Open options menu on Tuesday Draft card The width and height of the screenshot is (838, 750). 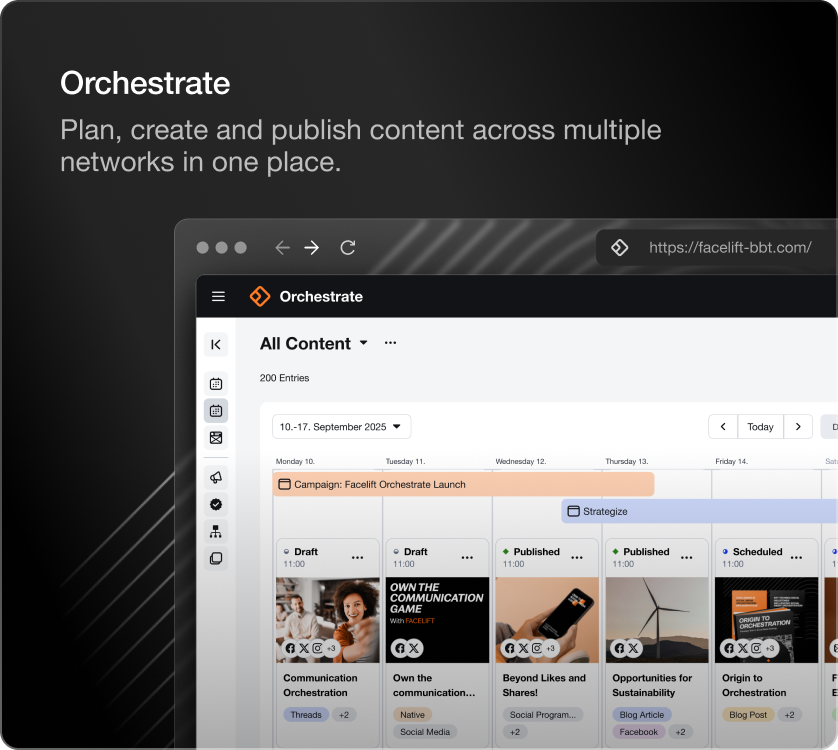tap(467, 558)
